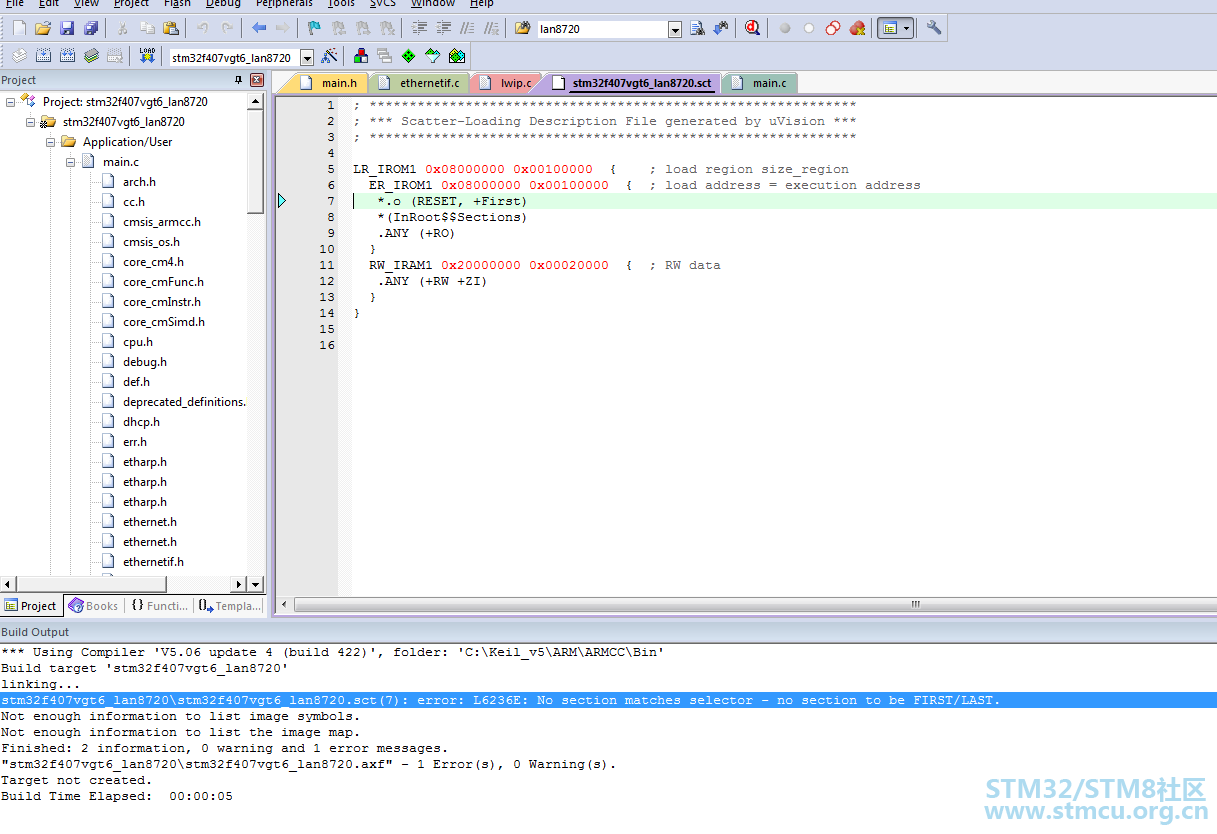
Task: Start debug session with red d icon
Action: pyautogui.click(x=752, y=29)
